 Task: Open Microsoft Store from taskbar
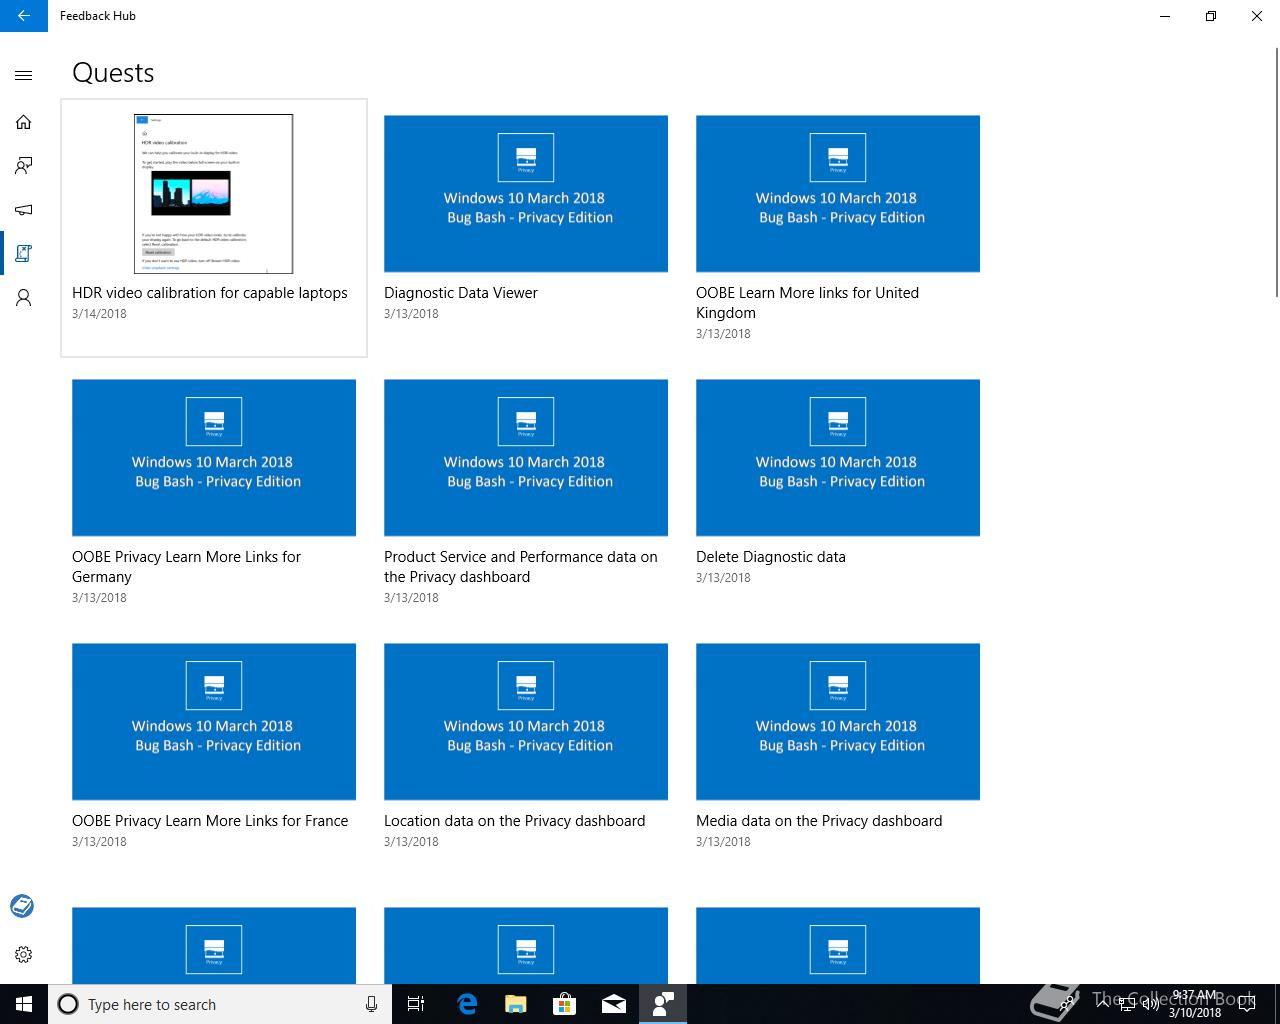point(564,1004)
